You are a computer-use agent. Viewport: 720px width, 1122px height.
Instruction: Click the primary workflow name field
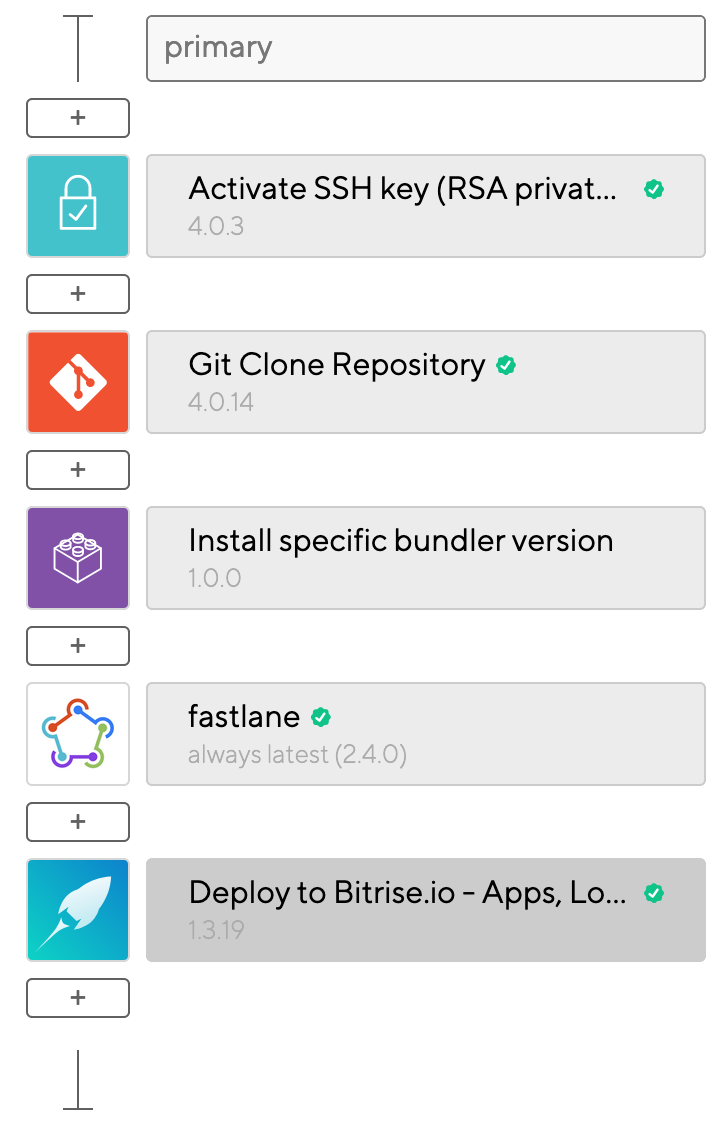pyautogui.click(x=426, y=49)
